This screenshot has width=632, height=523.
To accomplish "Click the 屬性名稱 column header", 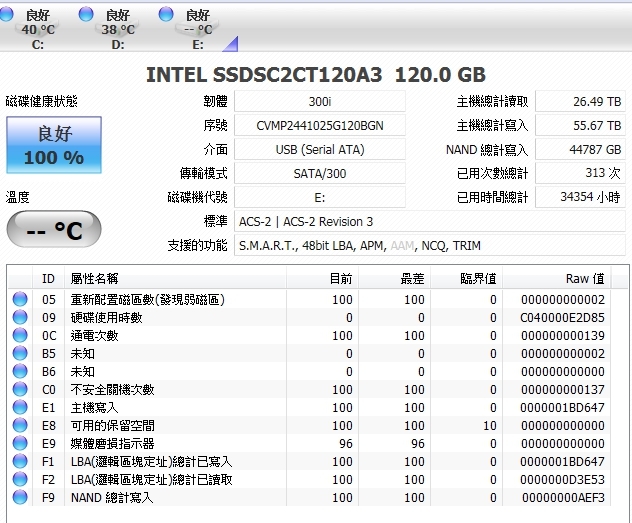I will [175, 278].
